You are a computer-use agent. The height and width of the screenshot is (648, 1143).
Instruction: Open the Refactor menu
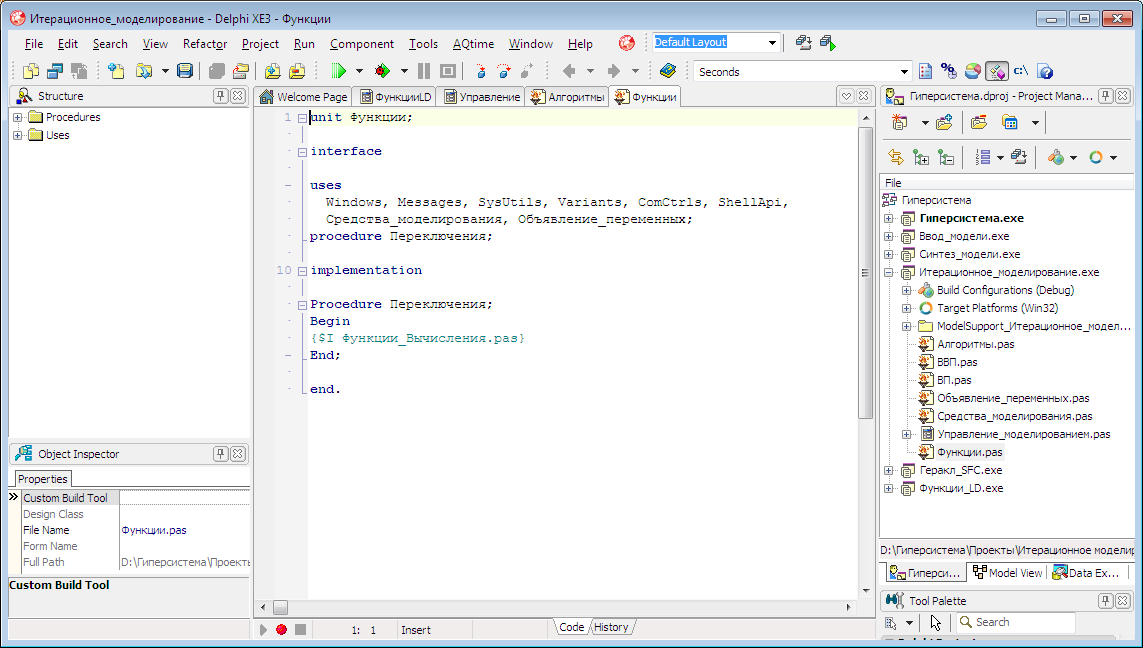tap(205, 44)
